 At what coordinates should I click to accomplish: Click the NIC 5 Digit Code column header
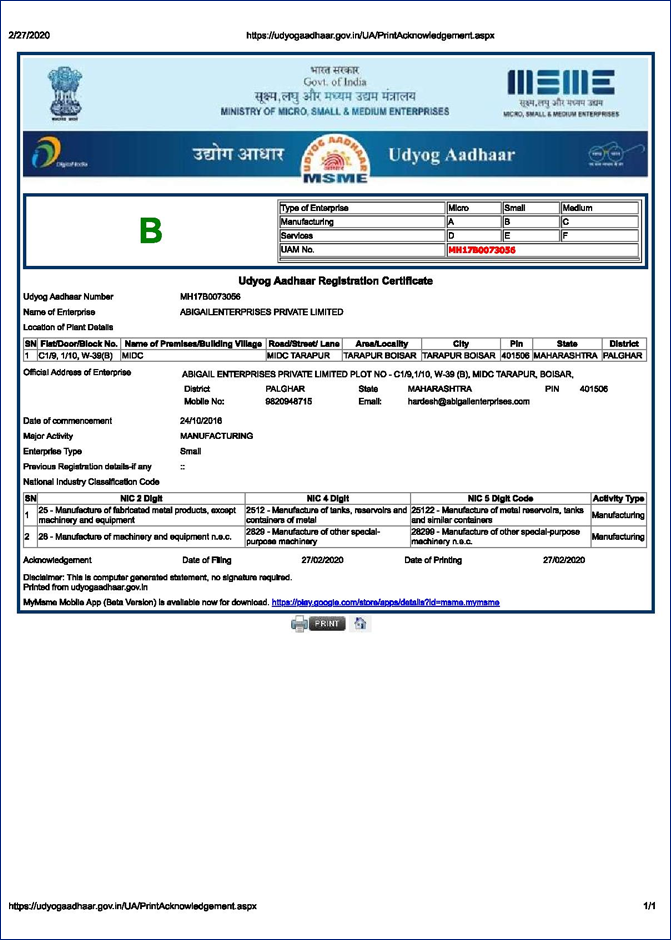[501, 498]
